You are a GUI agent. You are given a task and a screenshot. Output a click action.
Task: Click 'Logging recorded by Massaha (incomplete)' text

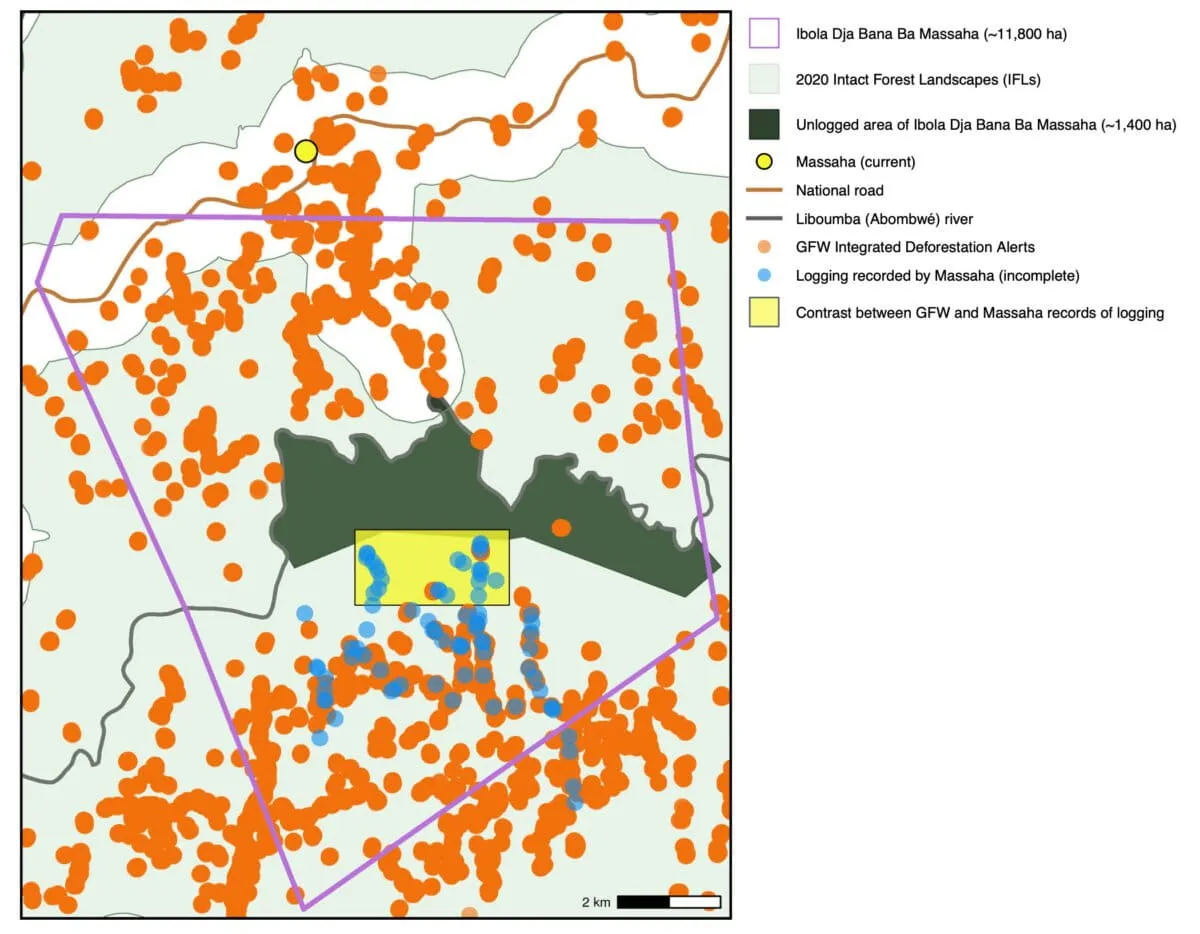(x=938, y=276)
